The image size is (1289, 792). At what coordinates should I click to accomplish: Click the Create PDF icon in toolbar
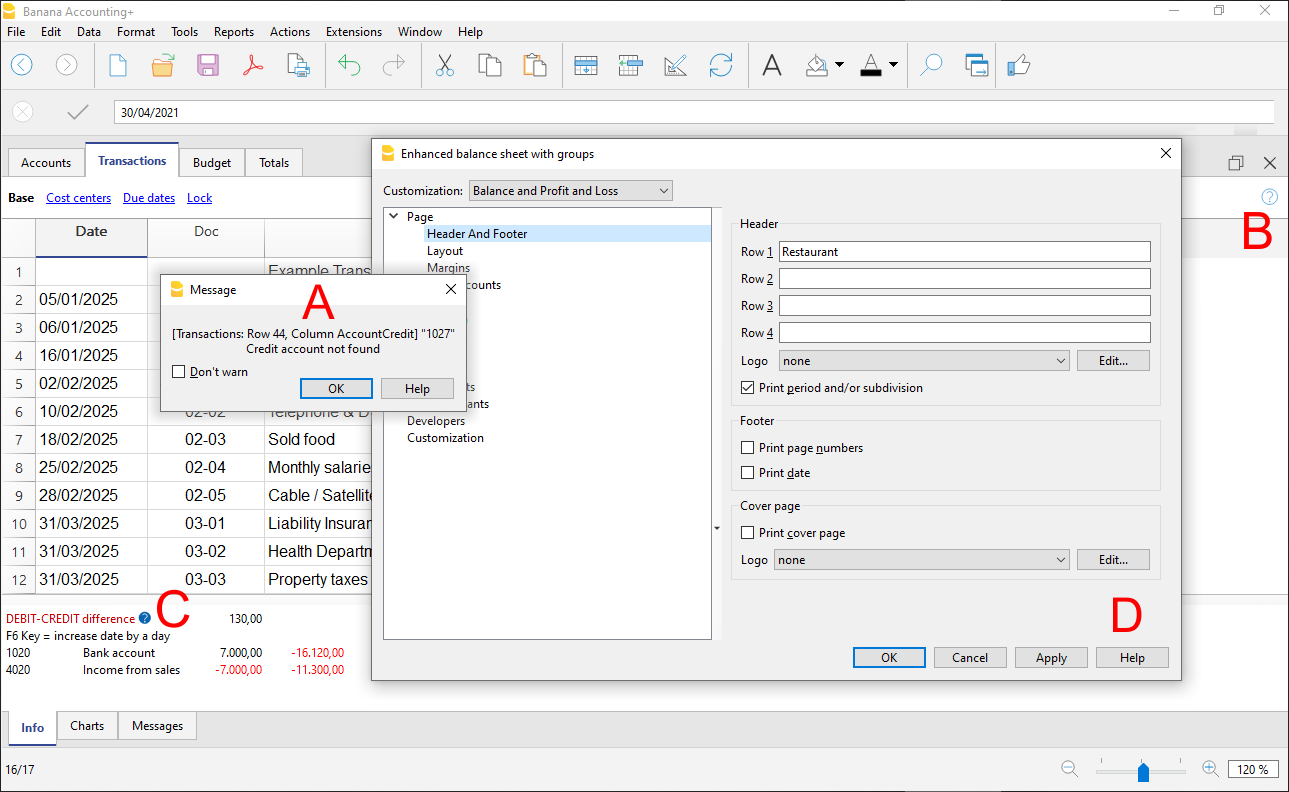pos(253,66)
